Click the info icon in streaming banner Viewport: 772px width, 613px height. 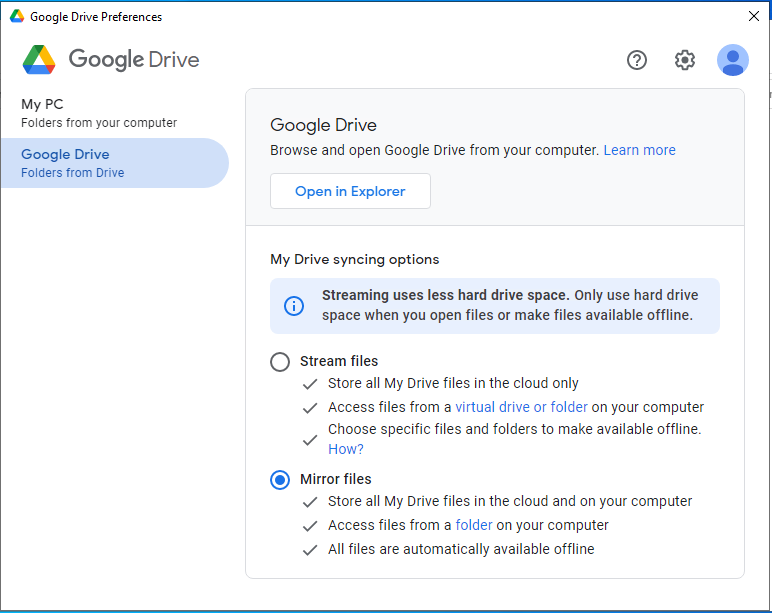[294, 306]
